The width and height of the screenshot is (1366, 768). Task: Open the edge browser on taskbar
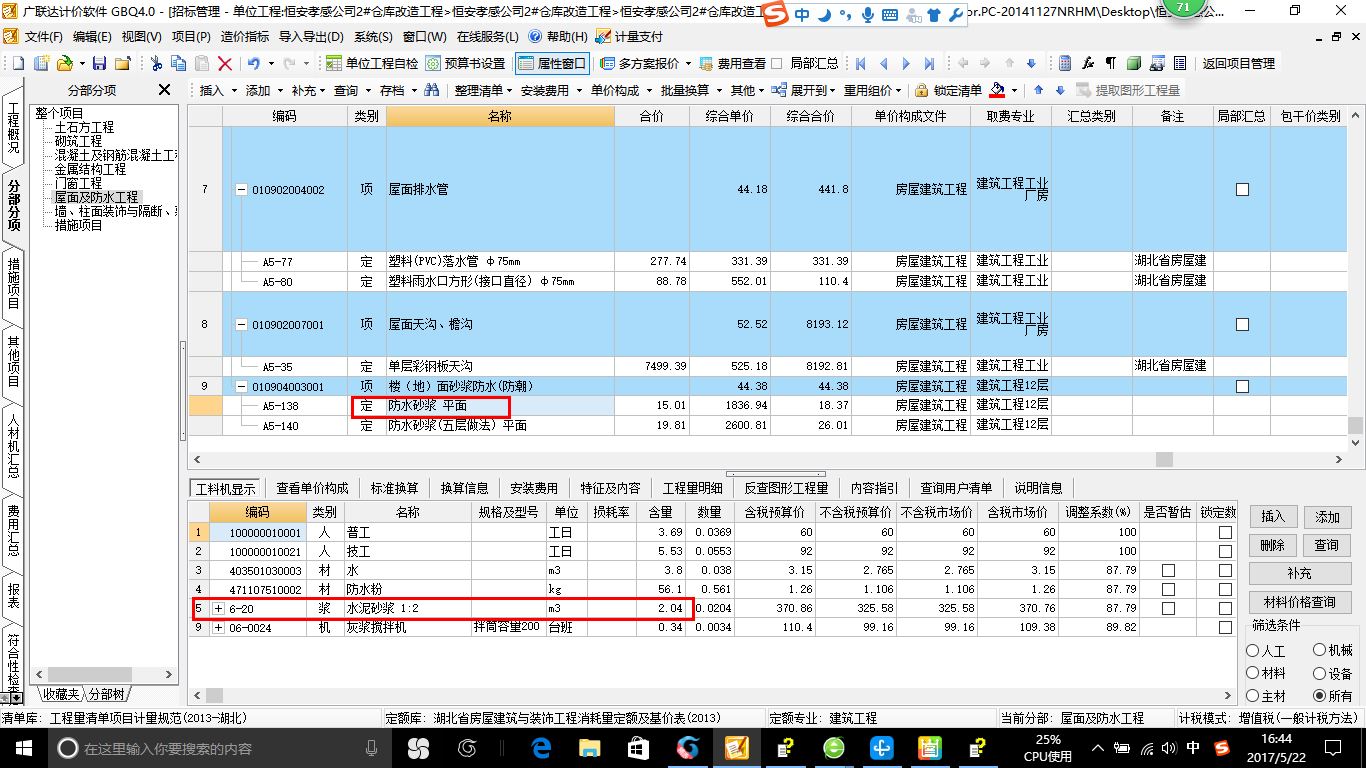click(x=543, y=747)
